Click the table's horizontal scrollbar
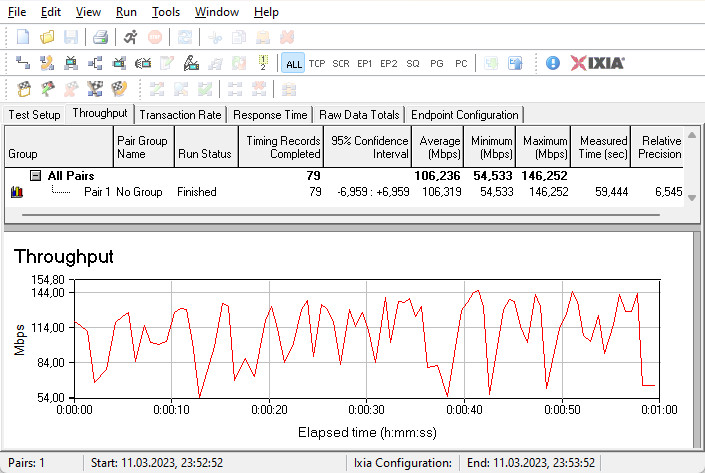This screenshot has width=705, height=473. click(x=341, y=215)
